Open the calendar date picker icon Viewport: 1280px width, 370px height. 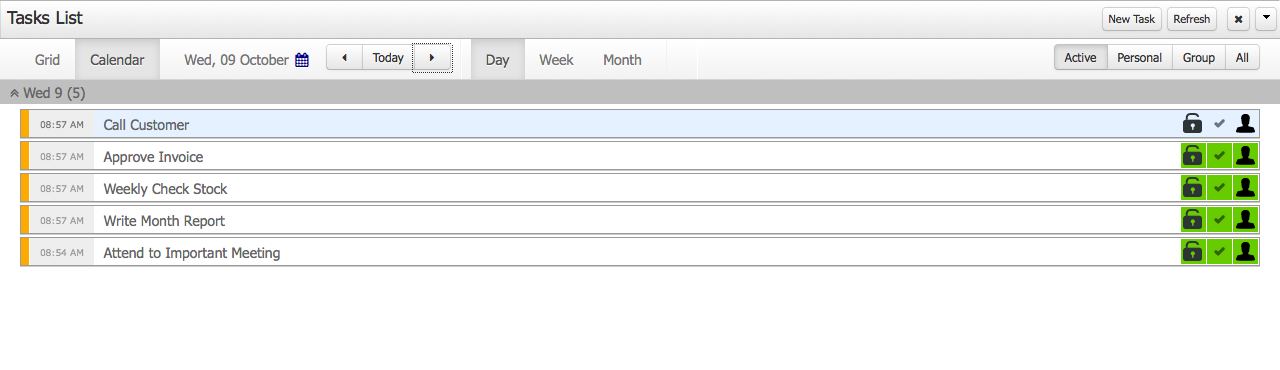(302, 60)
